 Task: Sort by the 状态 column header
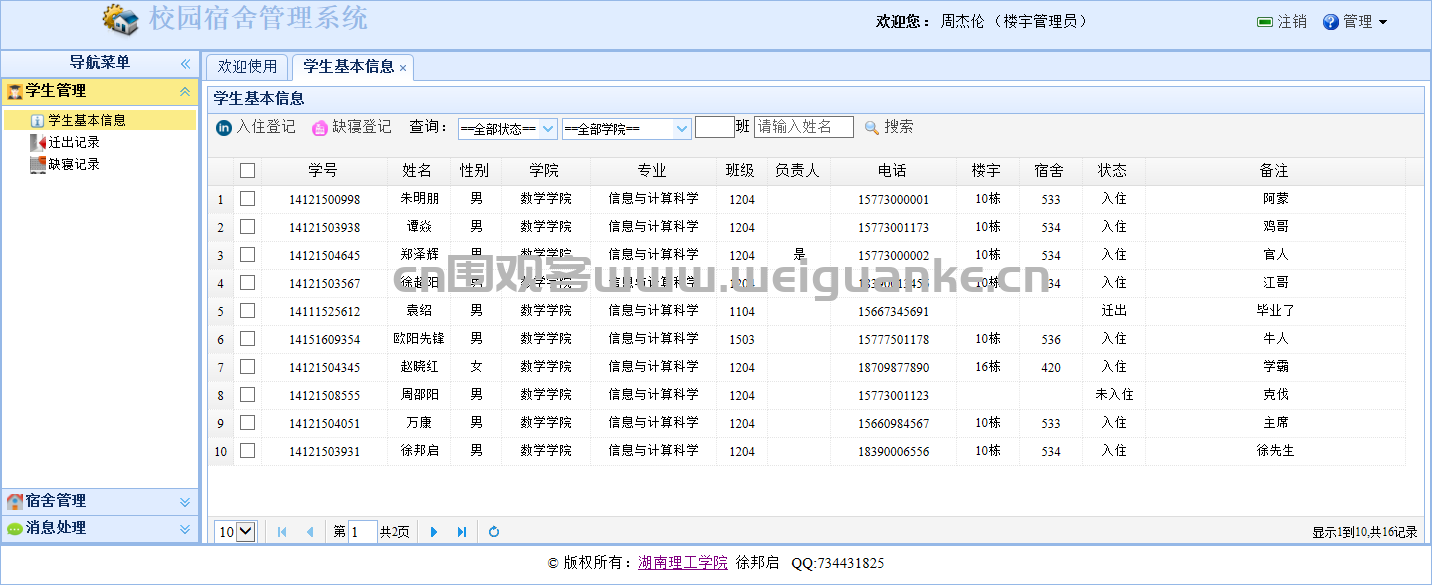tap(1113, 171)
